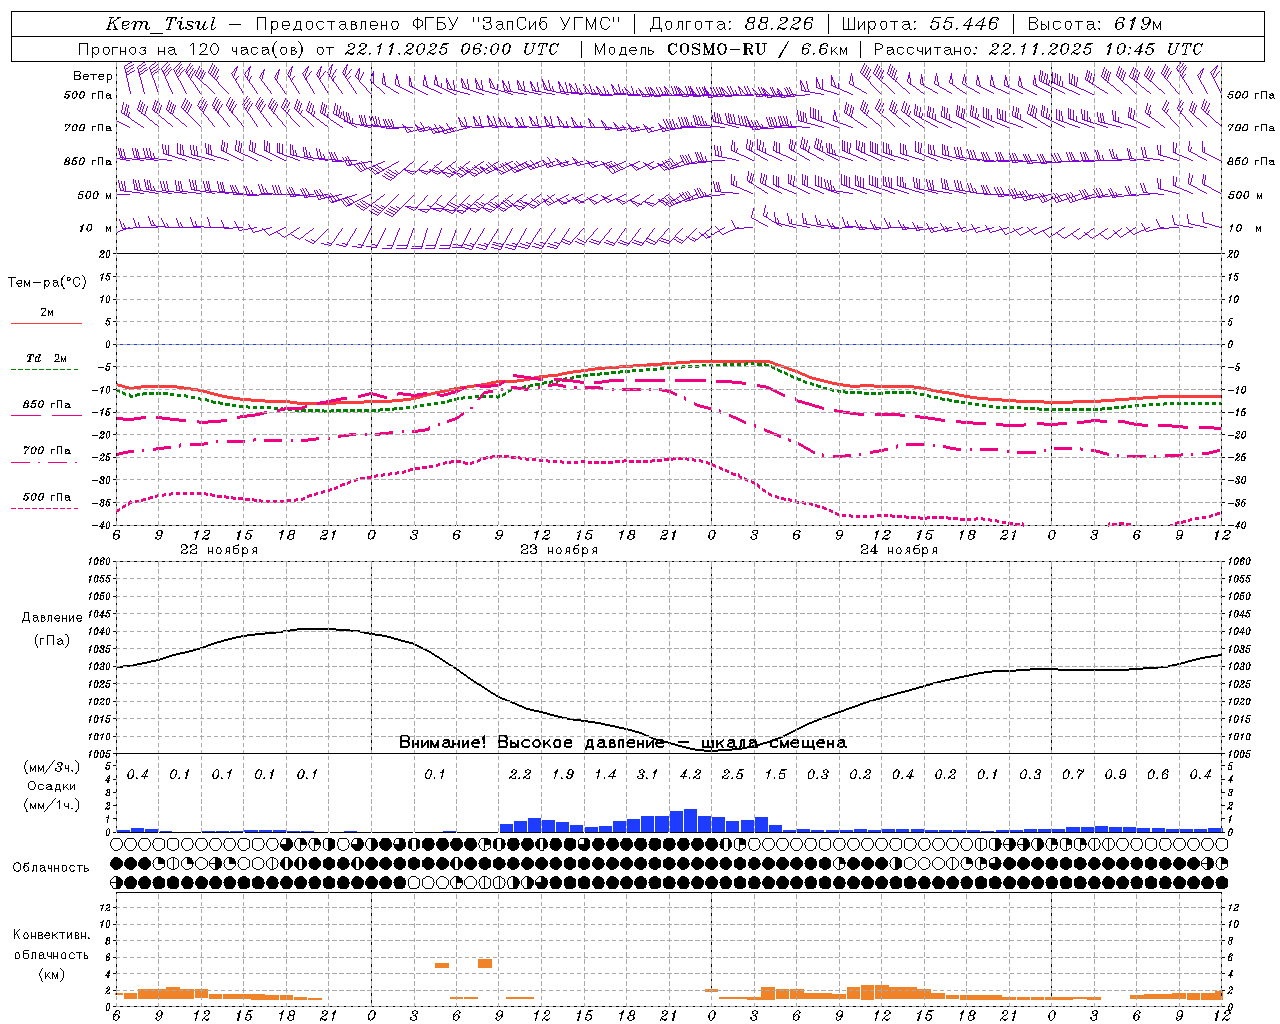The image size is (1280, 1024).
Task: Click the 23 ноября date label
Action: (x=559, y=550)
